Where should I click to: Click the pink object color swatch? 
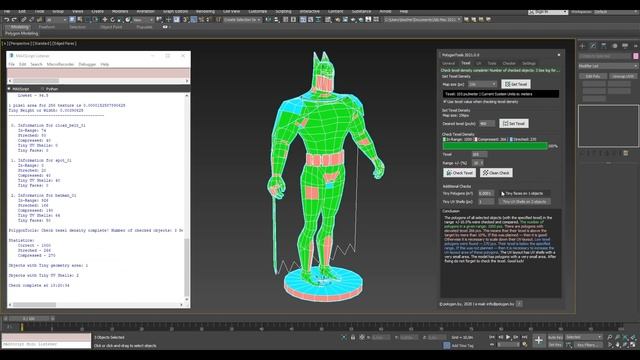click(636, 56)
